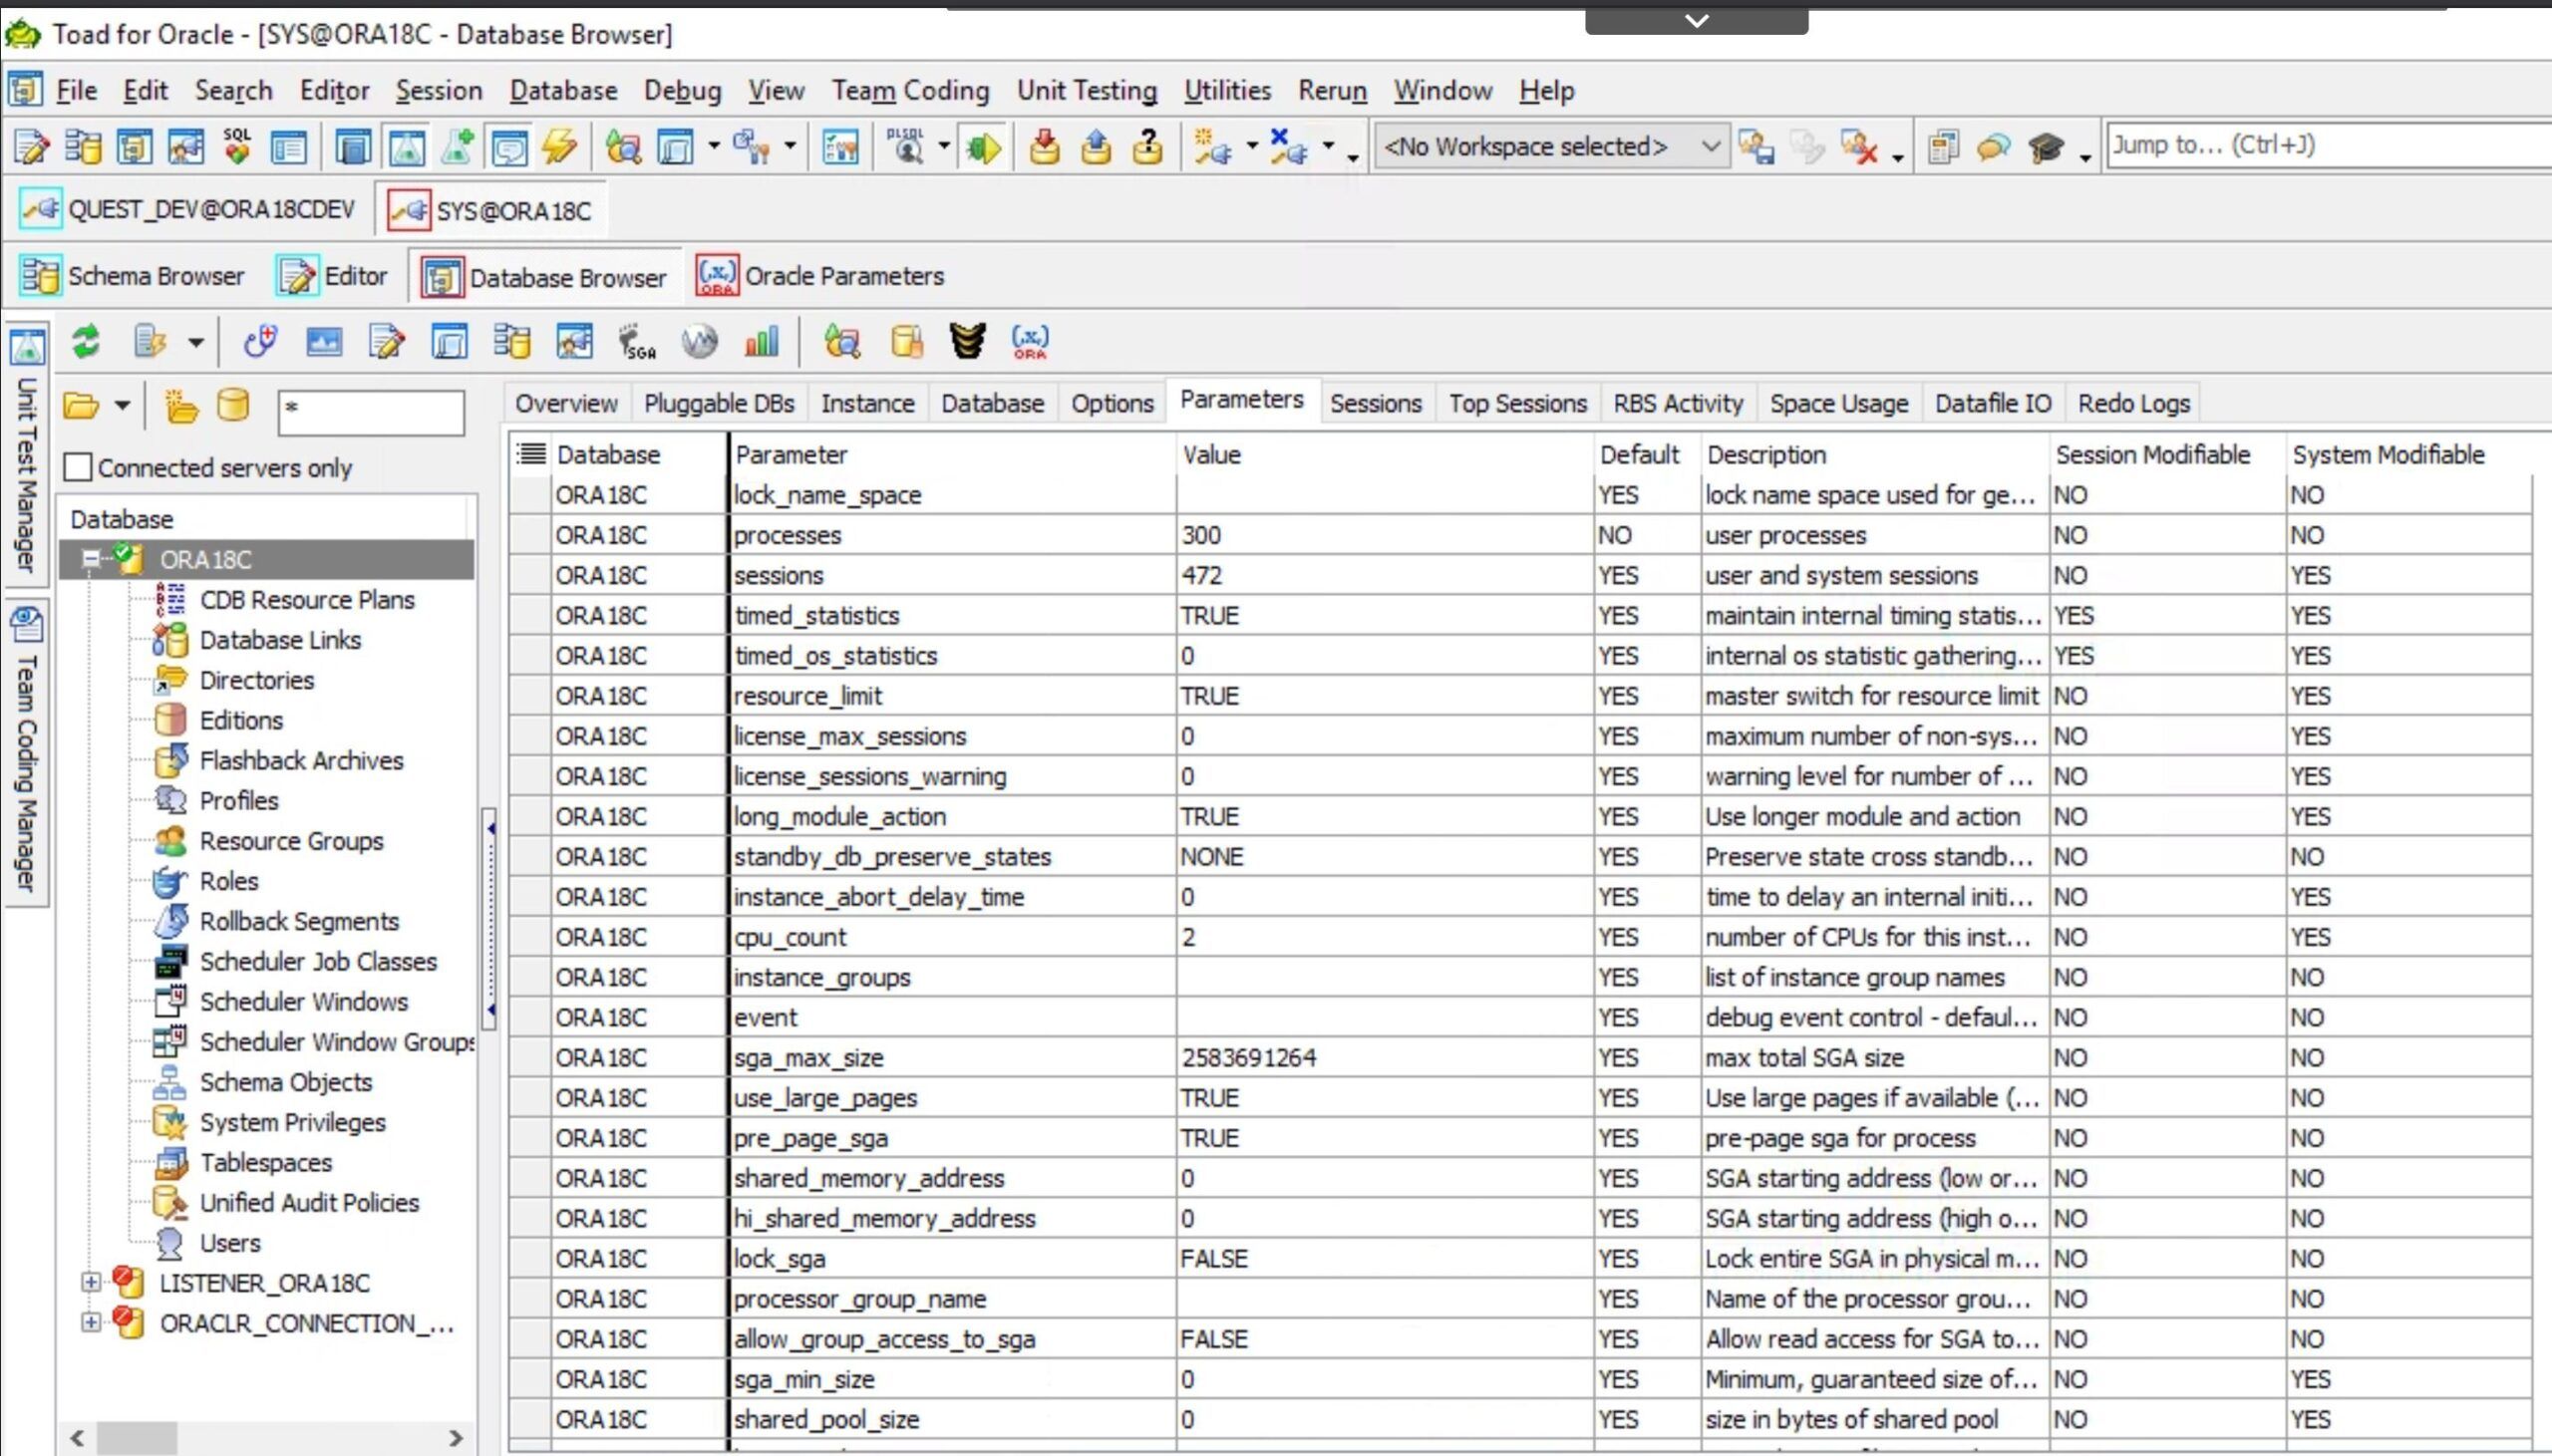This screenshot has width=2552, height=1456.
Task: Expand the LISTENER_ORA18C tree node
Action: tap(91, 1281)
